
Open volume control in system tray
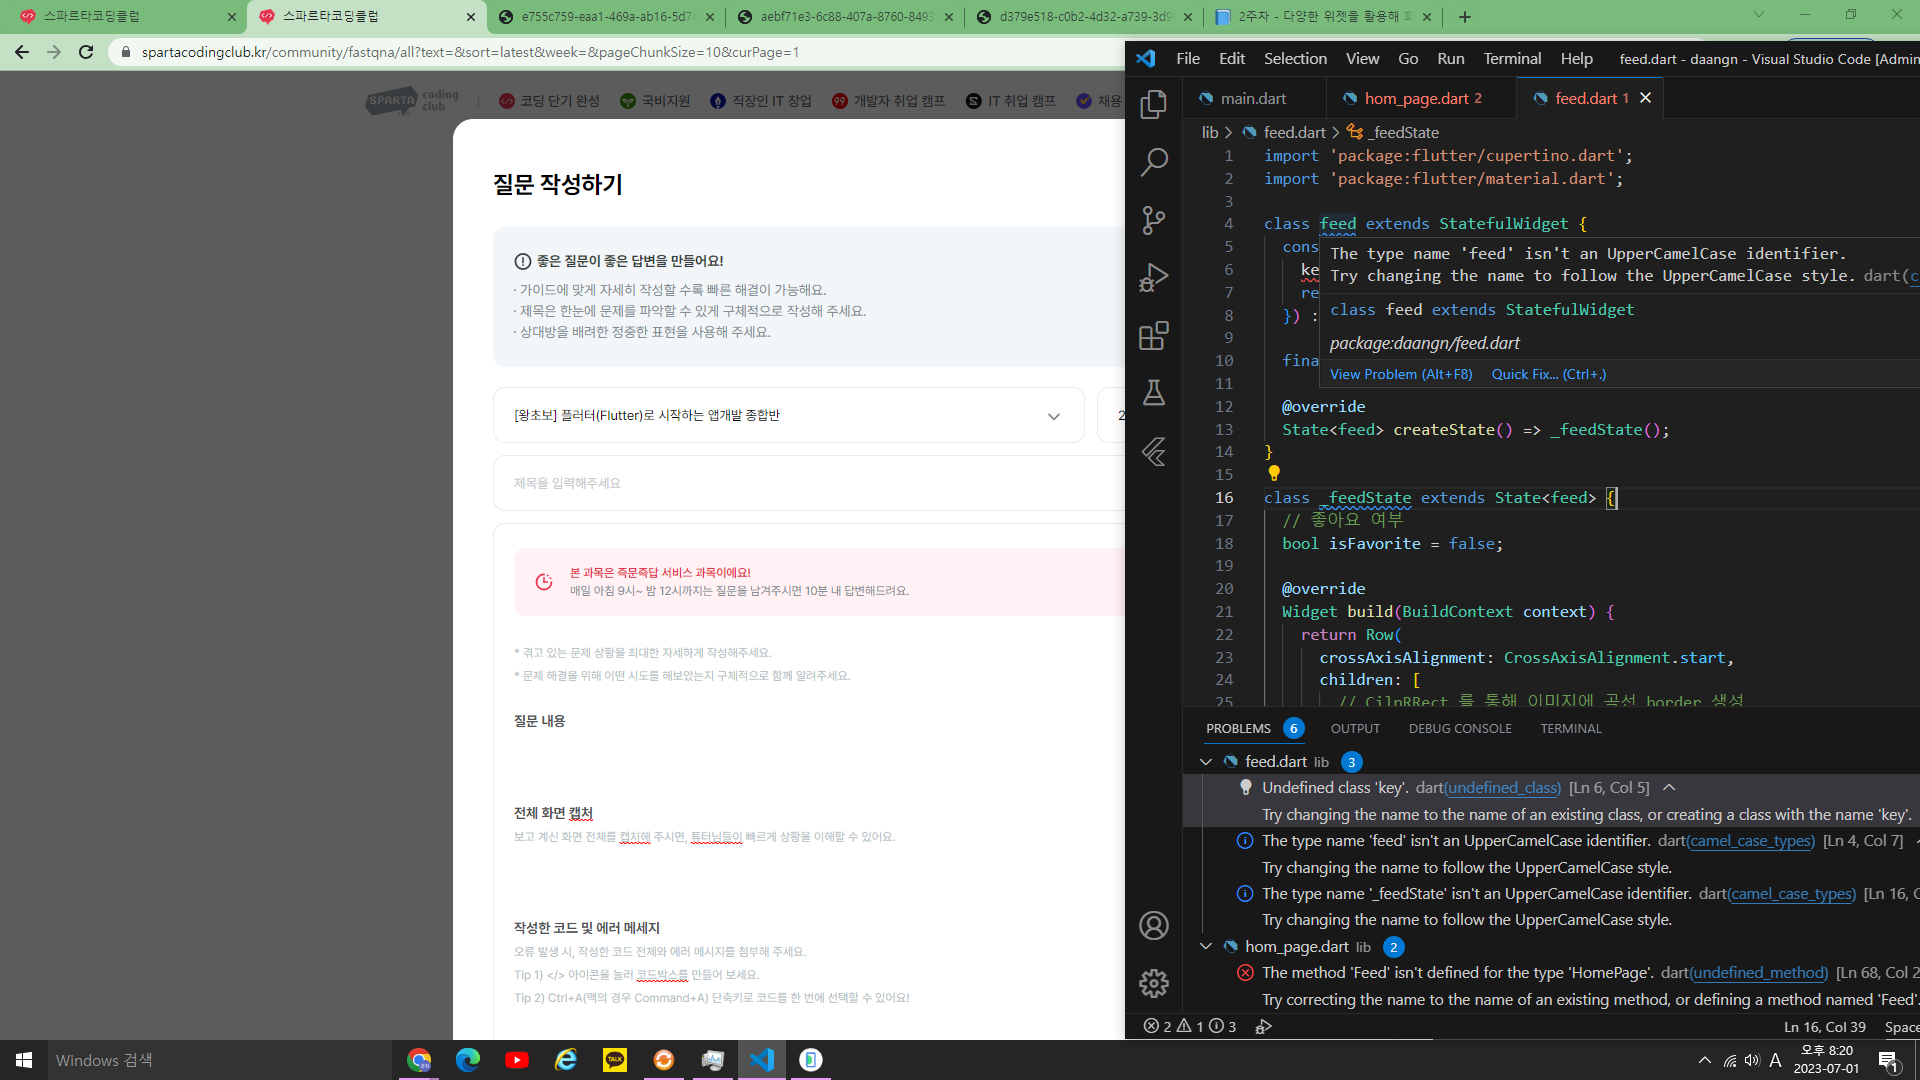click(x=1752, y=1061)
